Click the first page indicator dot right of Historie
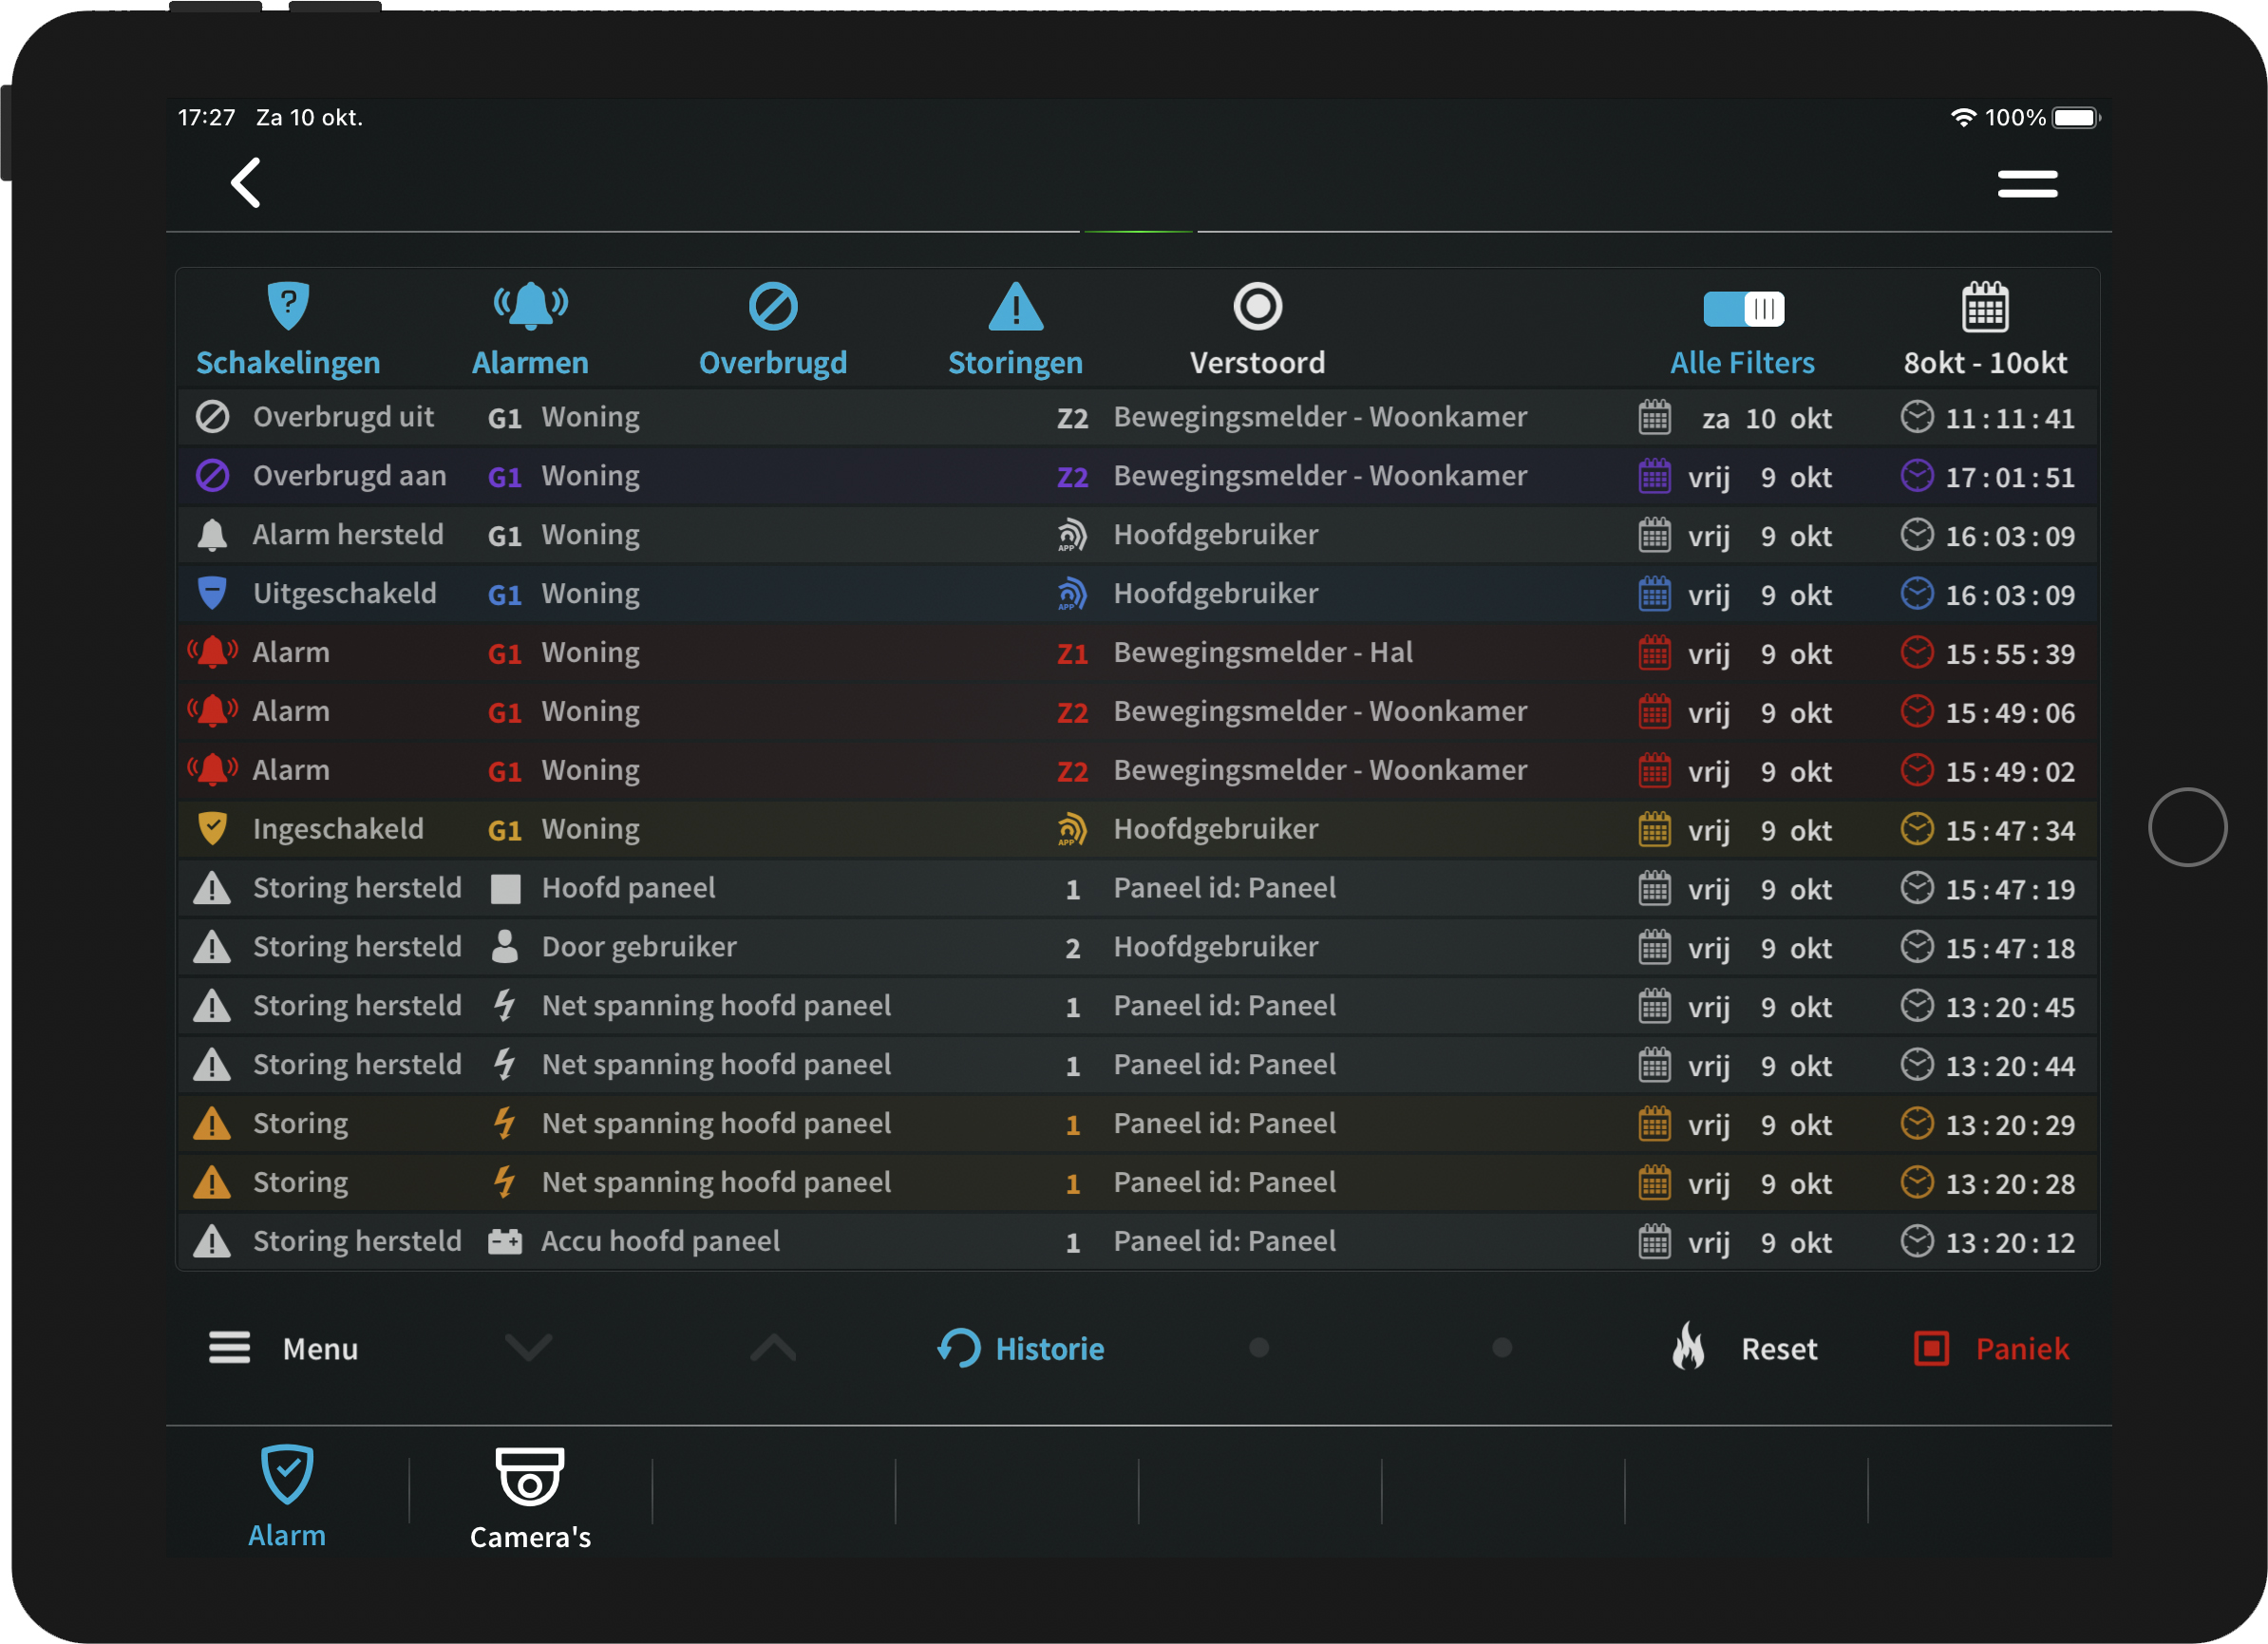This screenshot has width=2268, height=1644. tap(1259, 1348)
